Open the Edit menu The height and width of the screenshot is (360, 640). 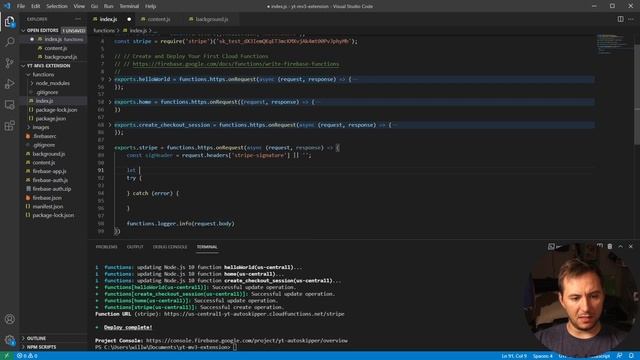[36, 6]
